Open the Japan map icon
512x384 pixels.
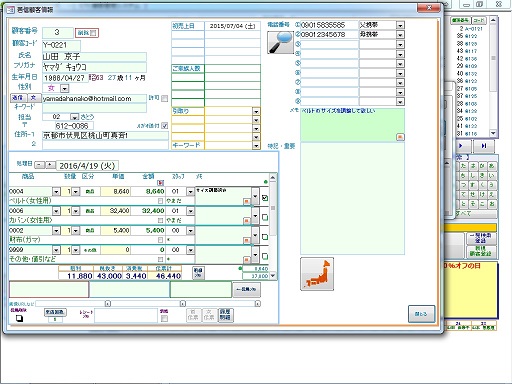[317, 274]
